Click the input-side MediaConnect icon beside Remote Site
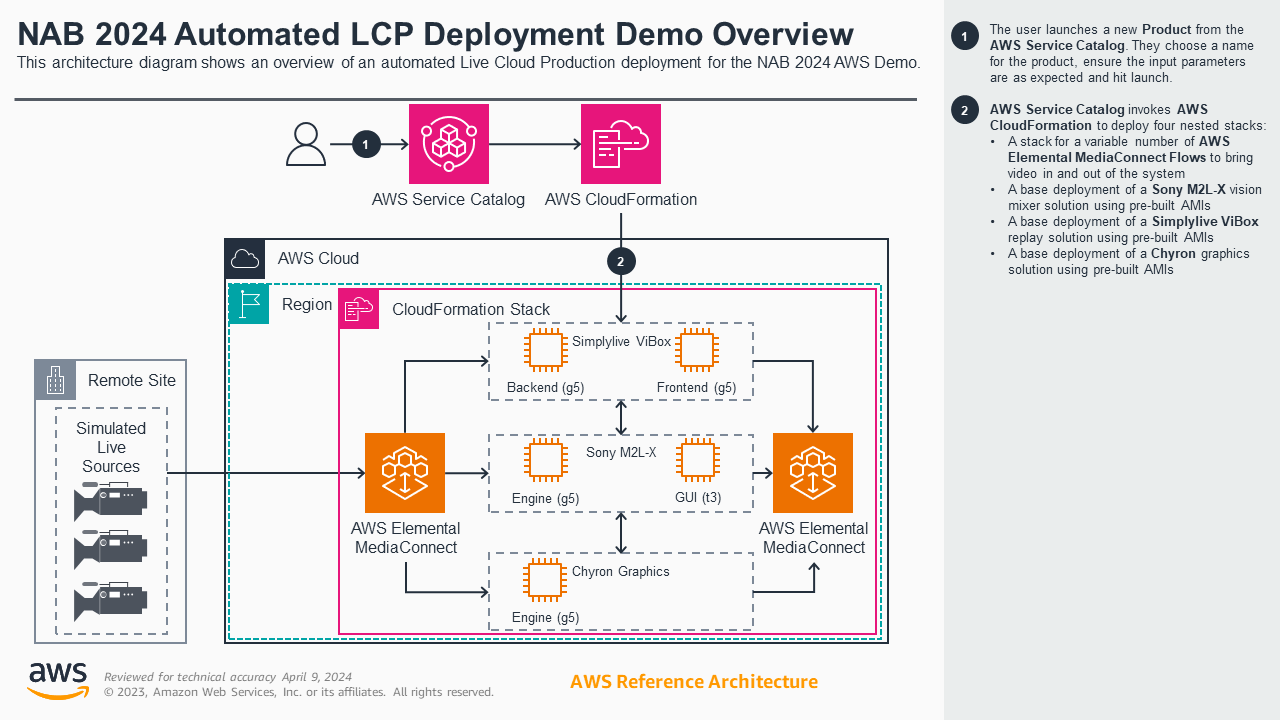The image size is (1280, 720). point(405,473)
